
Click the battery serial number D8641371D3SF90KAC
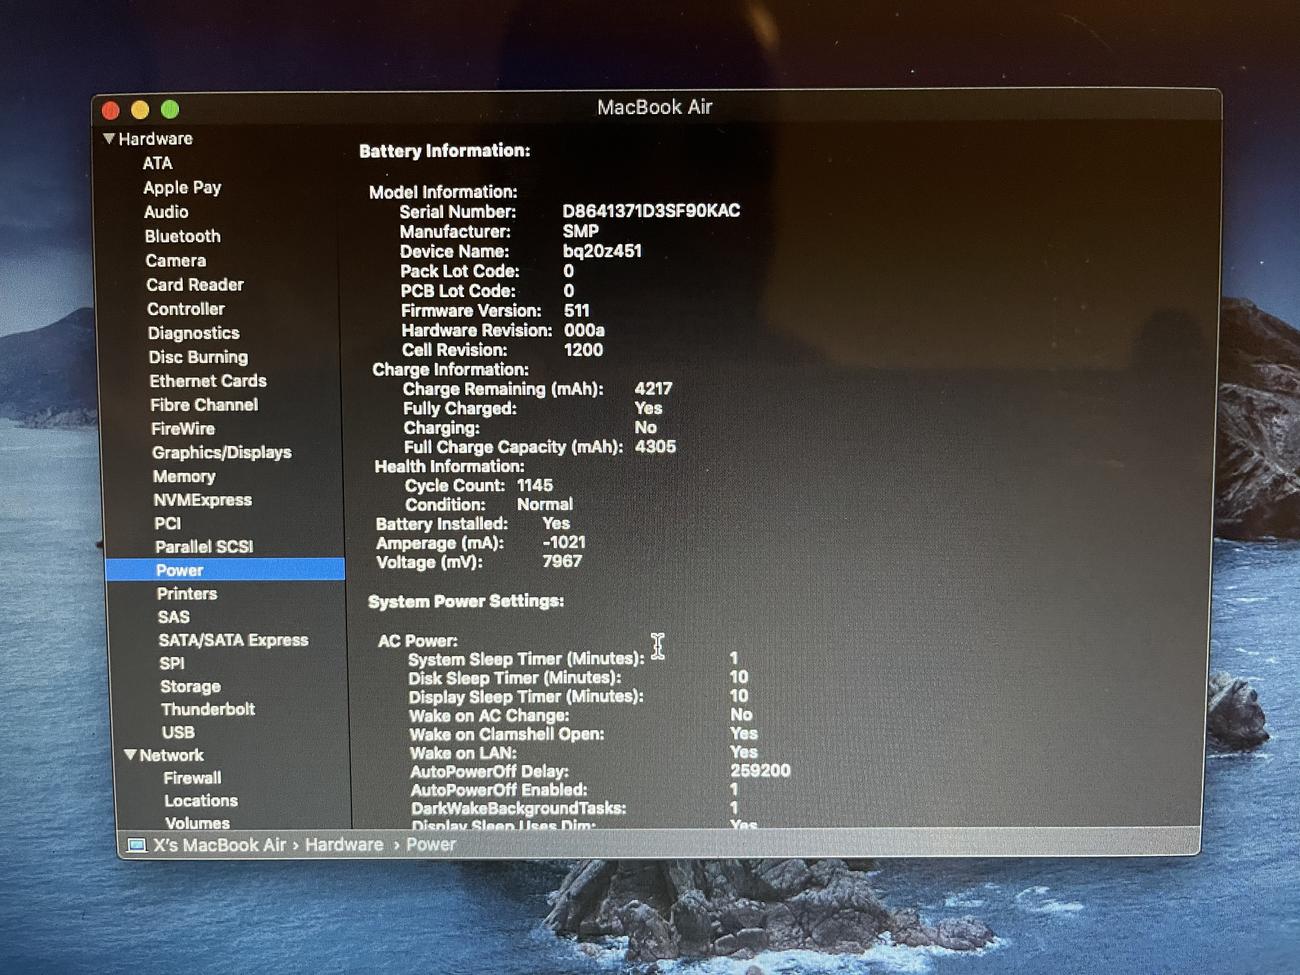(x=651, y=211)
